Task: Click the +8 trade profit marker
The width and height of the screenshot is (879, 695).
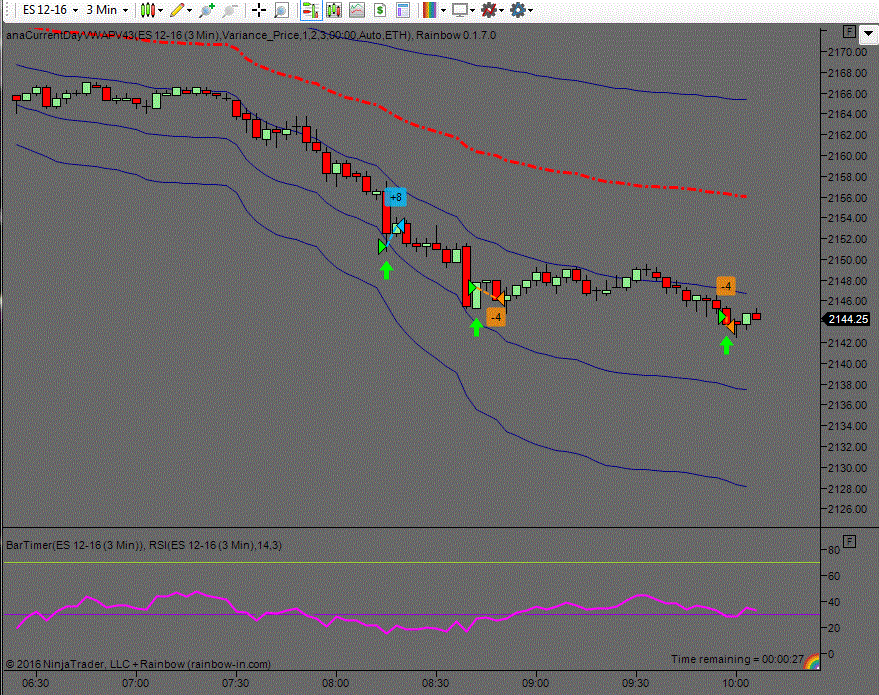Action: 396,197
